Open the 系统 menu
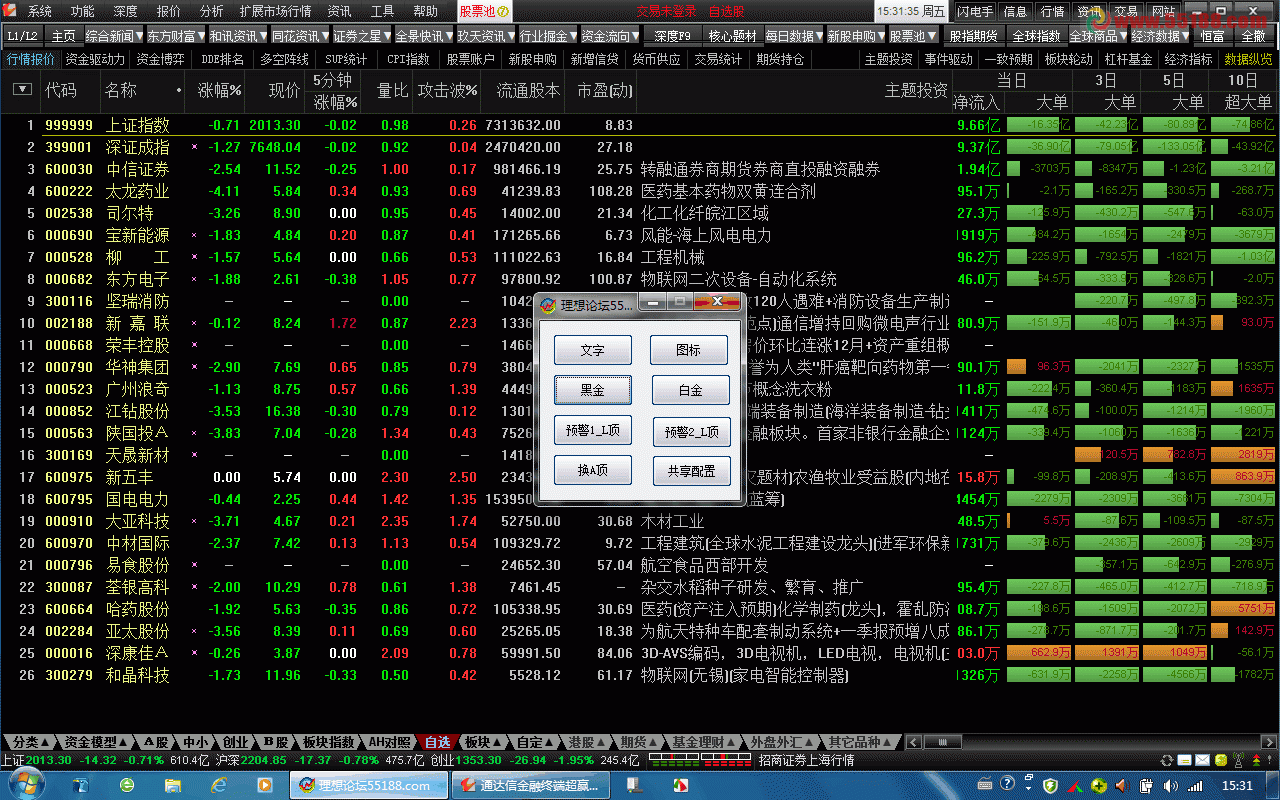 click(39, 11)
